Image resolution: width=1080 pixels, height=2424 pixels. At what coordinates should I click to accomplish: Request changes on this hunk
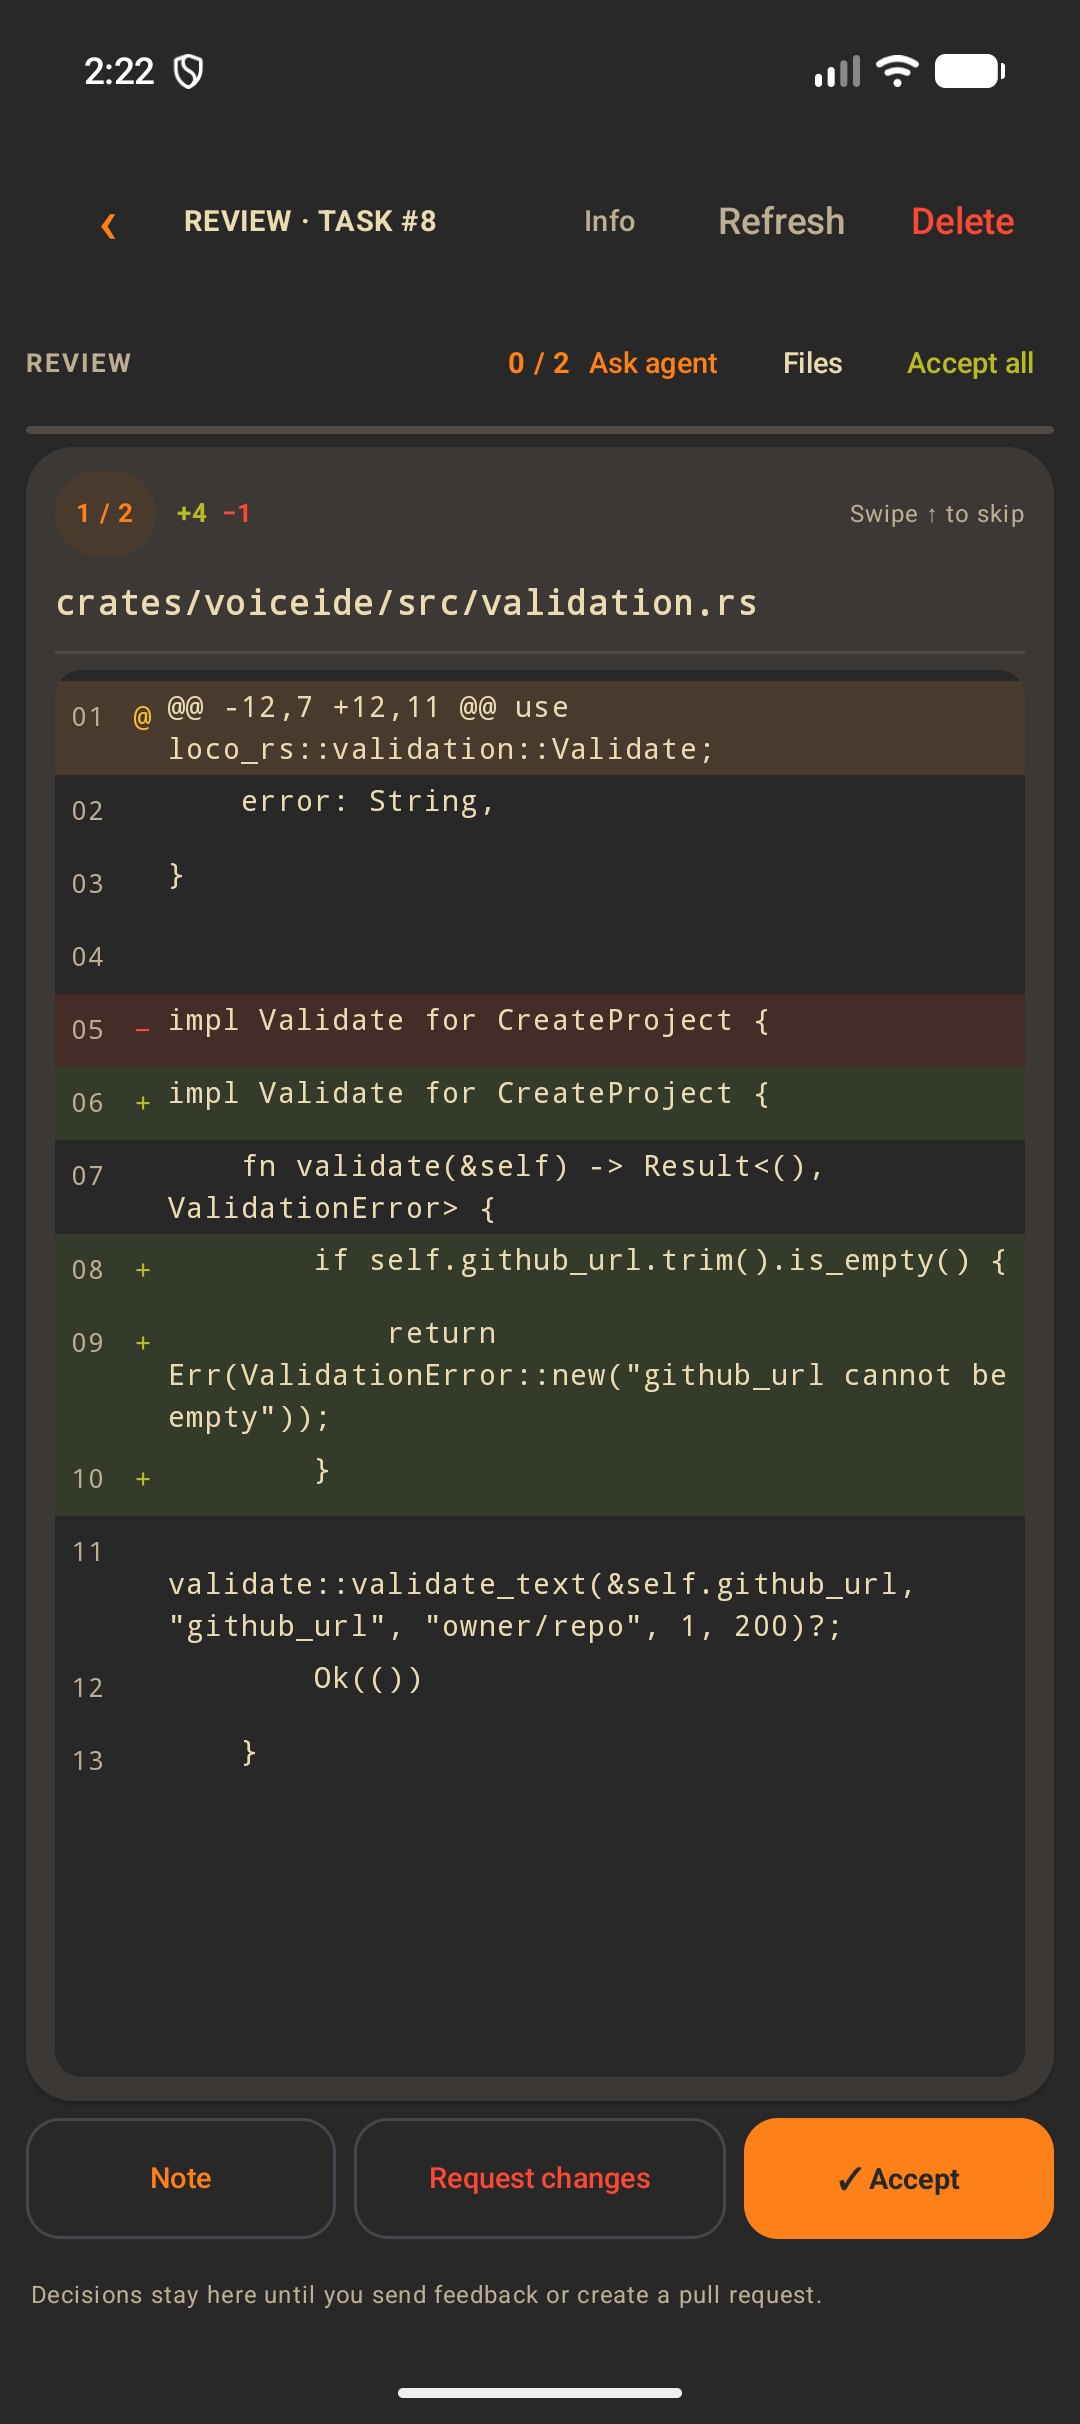(540, 2178)
